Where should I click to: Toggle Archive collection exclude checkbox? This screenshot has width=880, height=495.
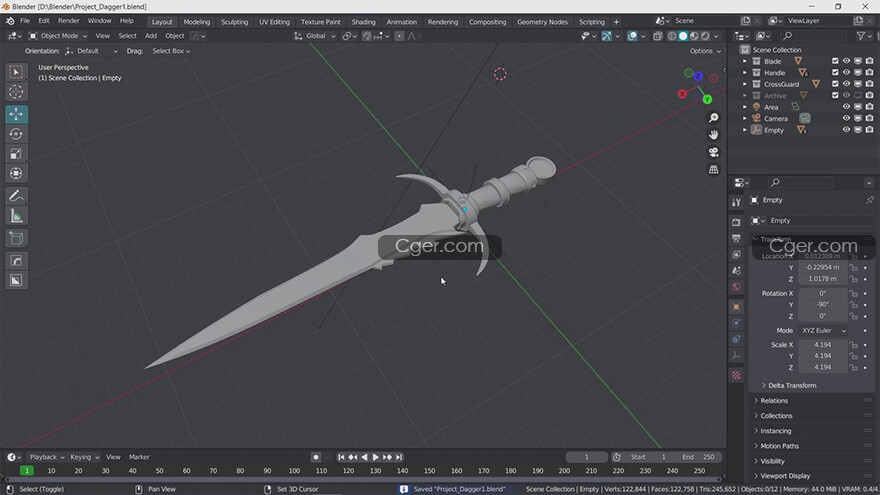coord(835,95)
